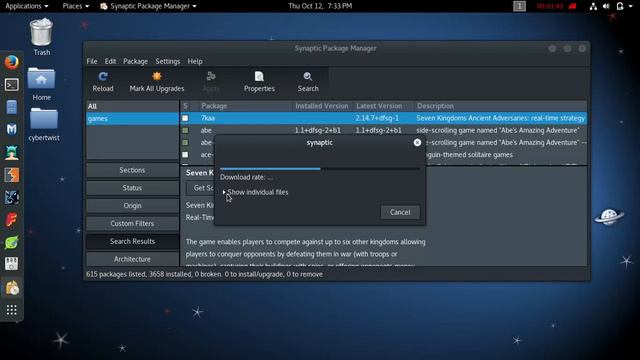The height and width of the screenshot is (360, 640).
Task: Open the Package menu
Action: [x=136, y=61]
